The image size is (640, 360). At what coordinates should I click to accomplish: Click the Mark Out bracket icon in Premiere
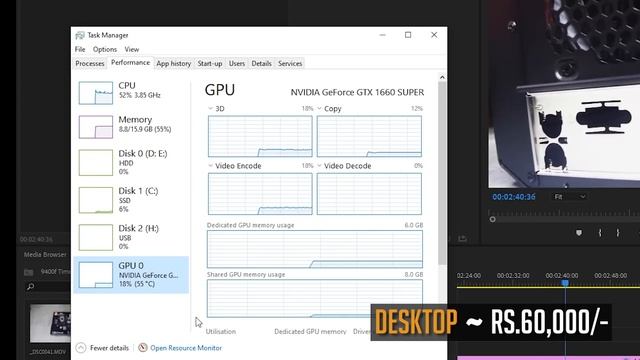point(618,233)
